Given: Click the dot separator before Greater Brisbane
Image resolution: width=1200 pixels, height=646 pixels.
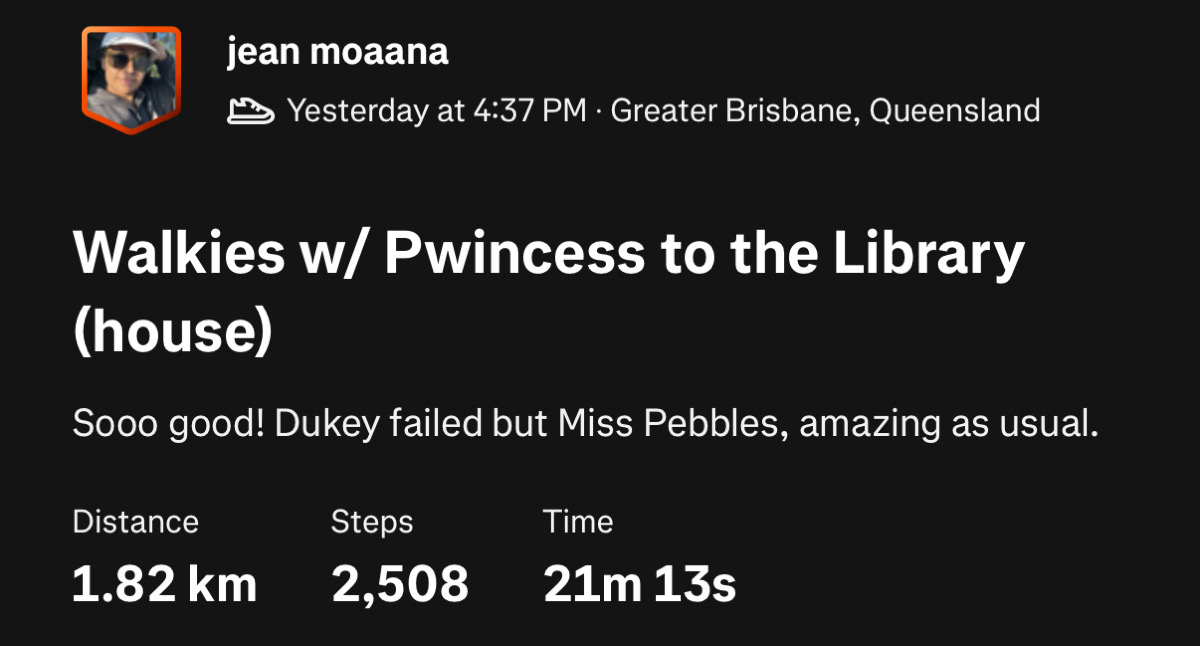Looking at the screenshot, I should (x=598, y=110).
